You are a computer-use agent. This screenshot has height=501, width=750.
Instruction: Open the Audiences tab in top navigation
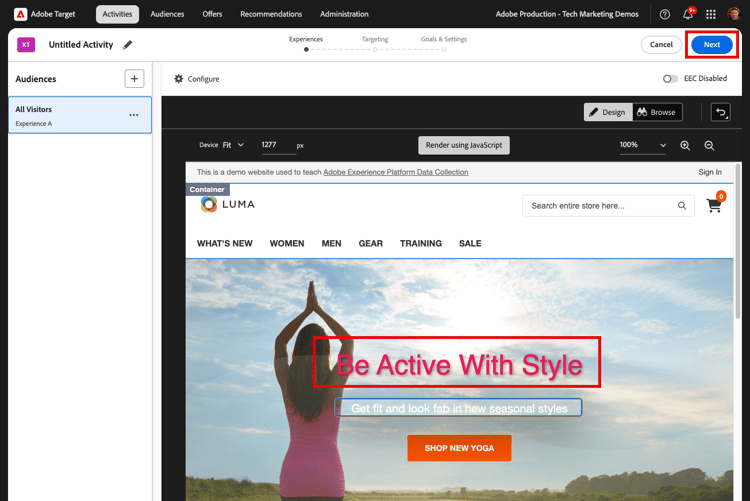[x=167, y=14]
